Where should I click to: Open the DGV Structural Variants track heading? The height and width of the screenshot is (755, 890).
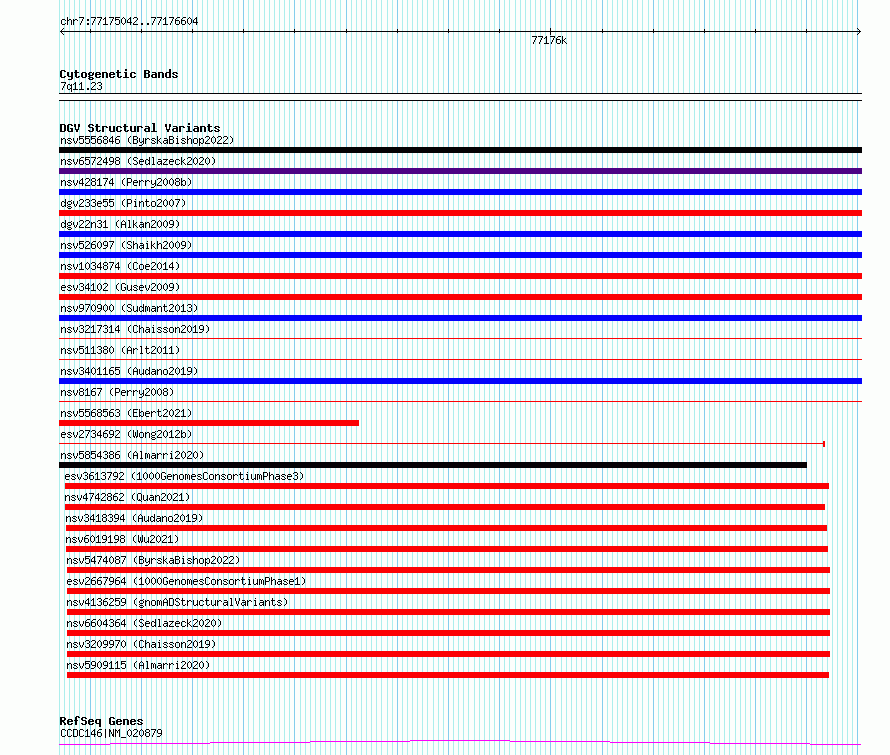pyautogui.click(x=140, y=128)
